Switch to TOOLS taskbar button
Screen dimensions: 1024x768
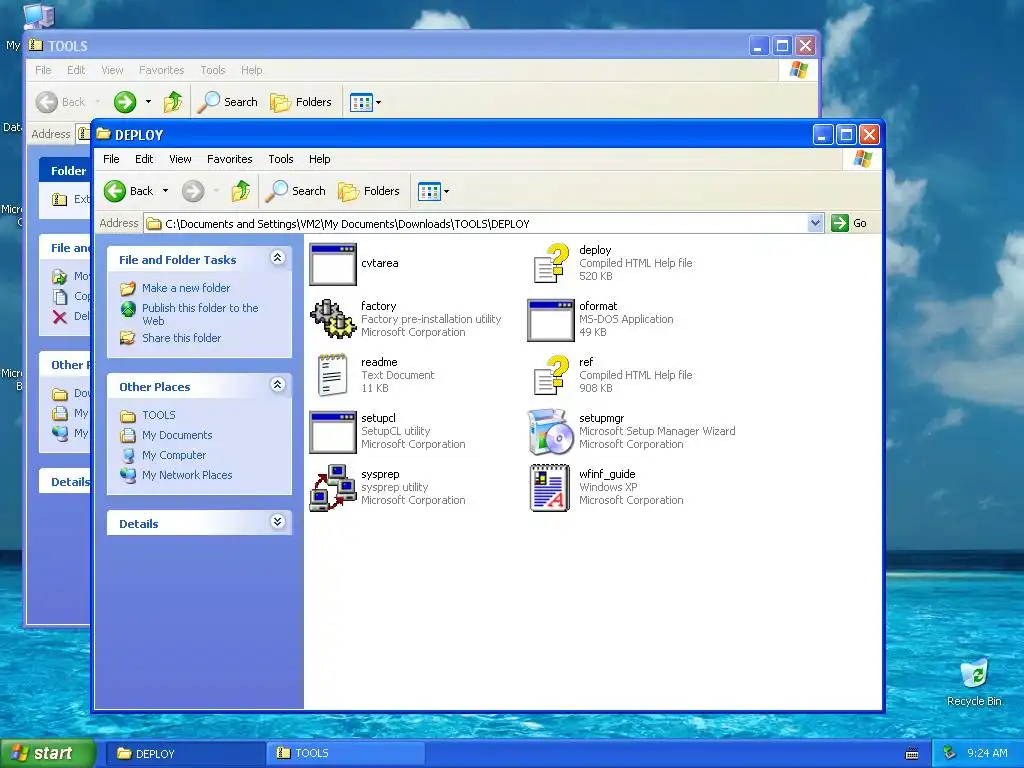tap(346, 753)
